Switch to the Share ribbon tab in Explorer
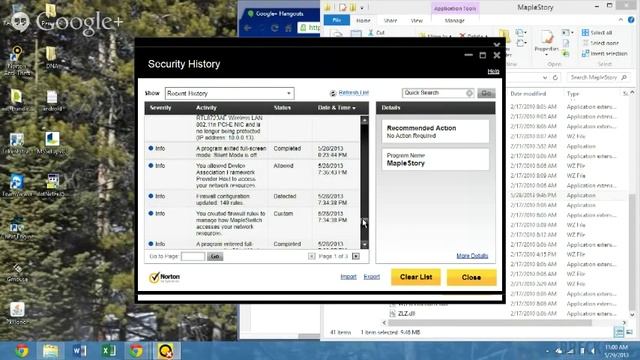 point(390,20)
